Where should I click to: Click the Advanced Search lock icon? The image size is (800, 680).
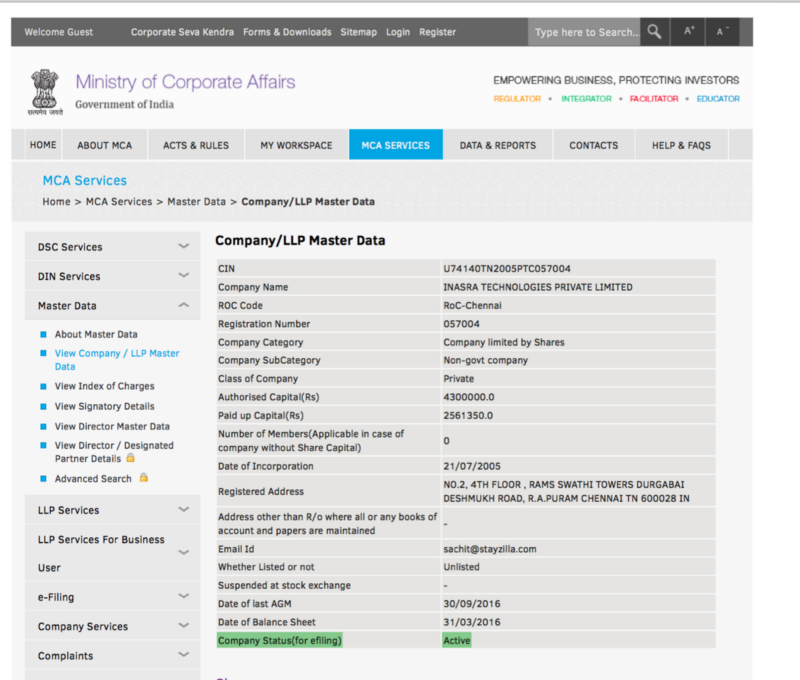point(144,479)
